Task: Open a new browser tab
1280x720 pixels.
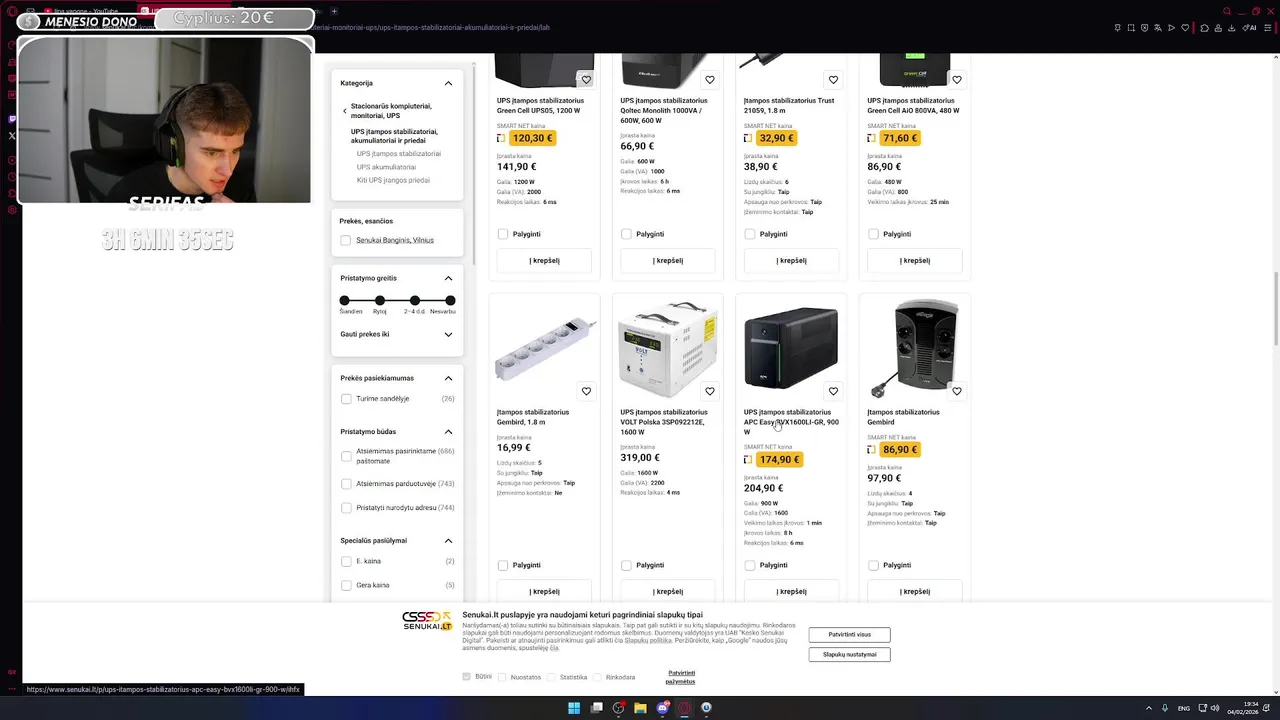Action: tap(334, 11)
